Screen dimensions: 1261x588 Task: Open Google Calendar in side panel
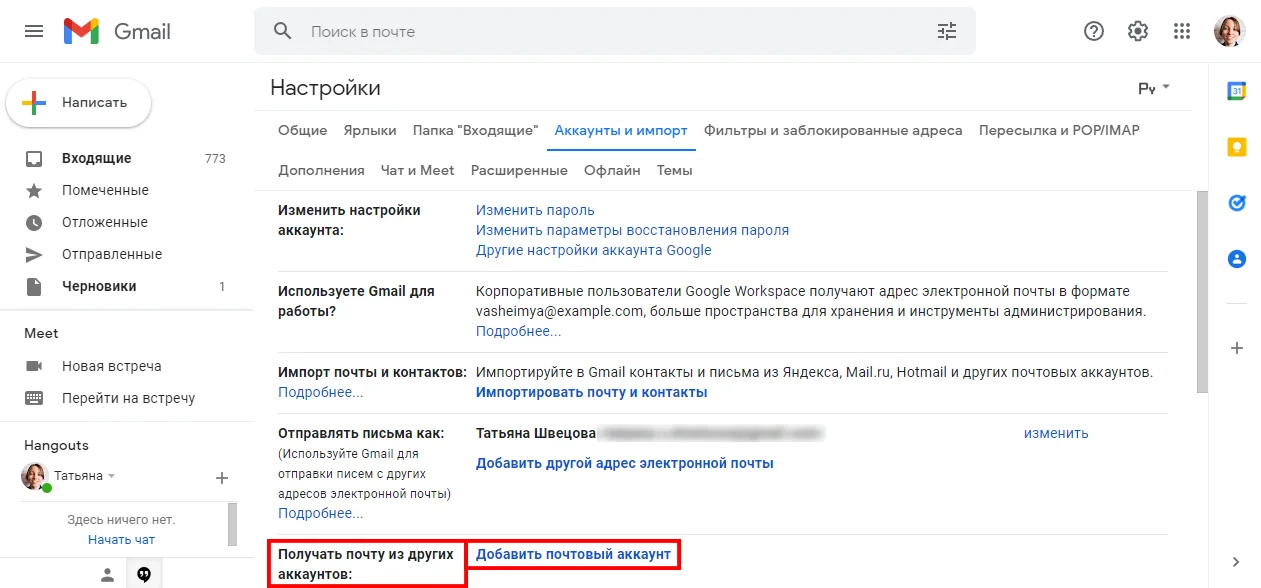(x=1237, y=91)
